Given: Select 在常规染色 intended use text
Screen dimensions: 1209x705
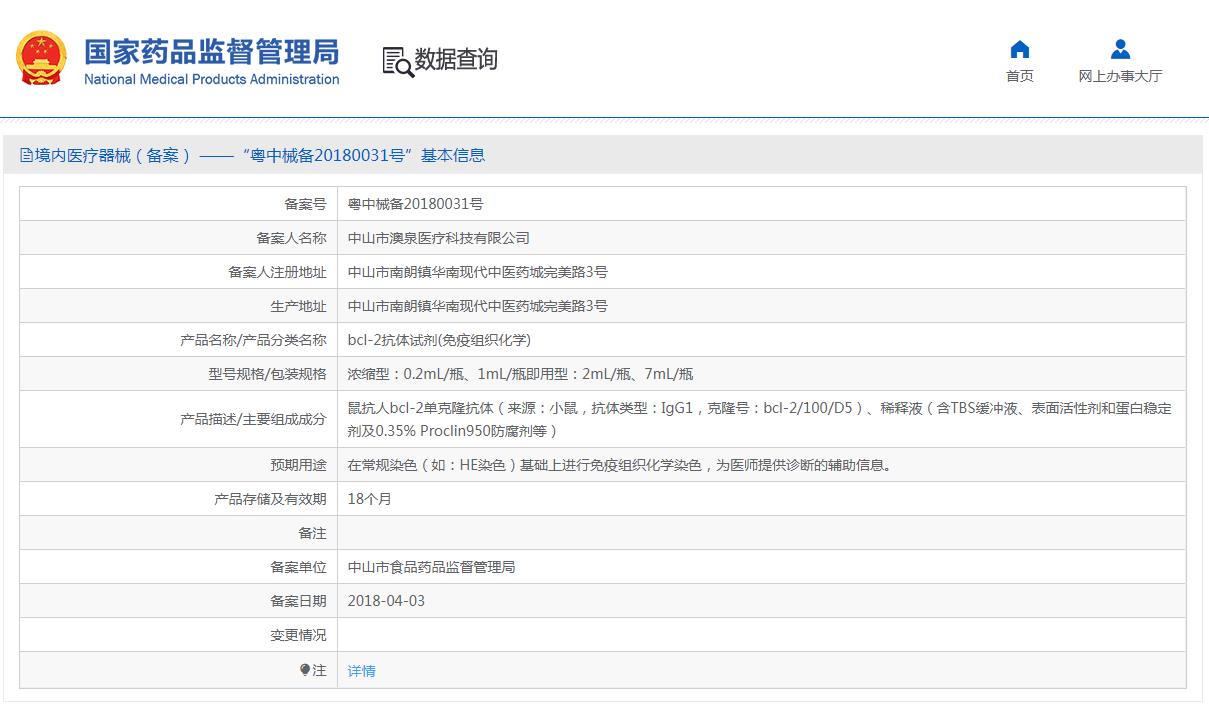Looking at the screenshot, I should point(620,465).
